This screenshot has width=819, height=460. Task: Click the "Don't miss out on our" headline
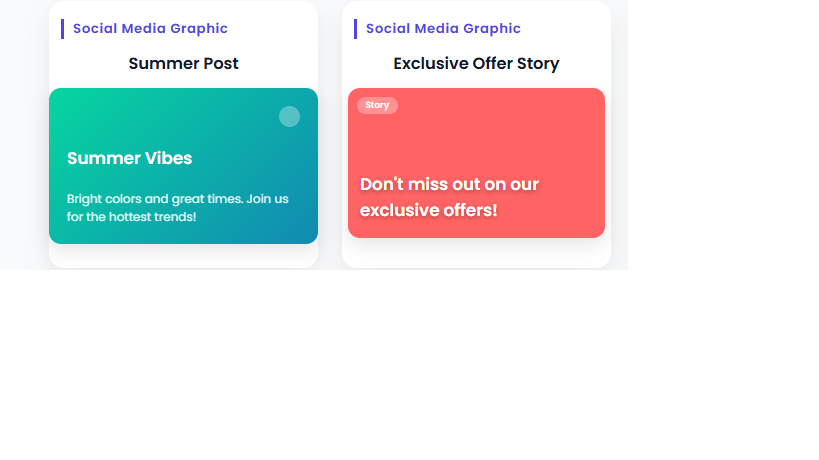click(x=449, y=184)
